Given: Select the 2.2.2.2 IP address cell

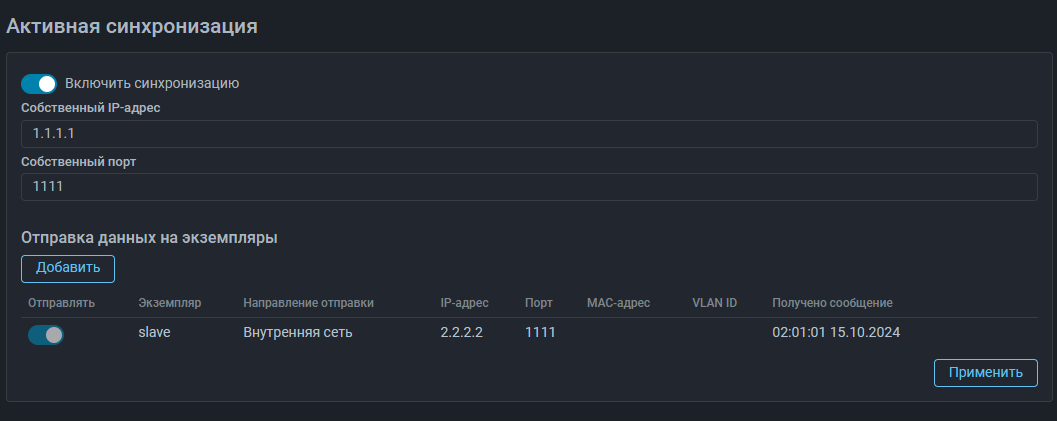Looking at the screenshot, I should click(462, 333).
